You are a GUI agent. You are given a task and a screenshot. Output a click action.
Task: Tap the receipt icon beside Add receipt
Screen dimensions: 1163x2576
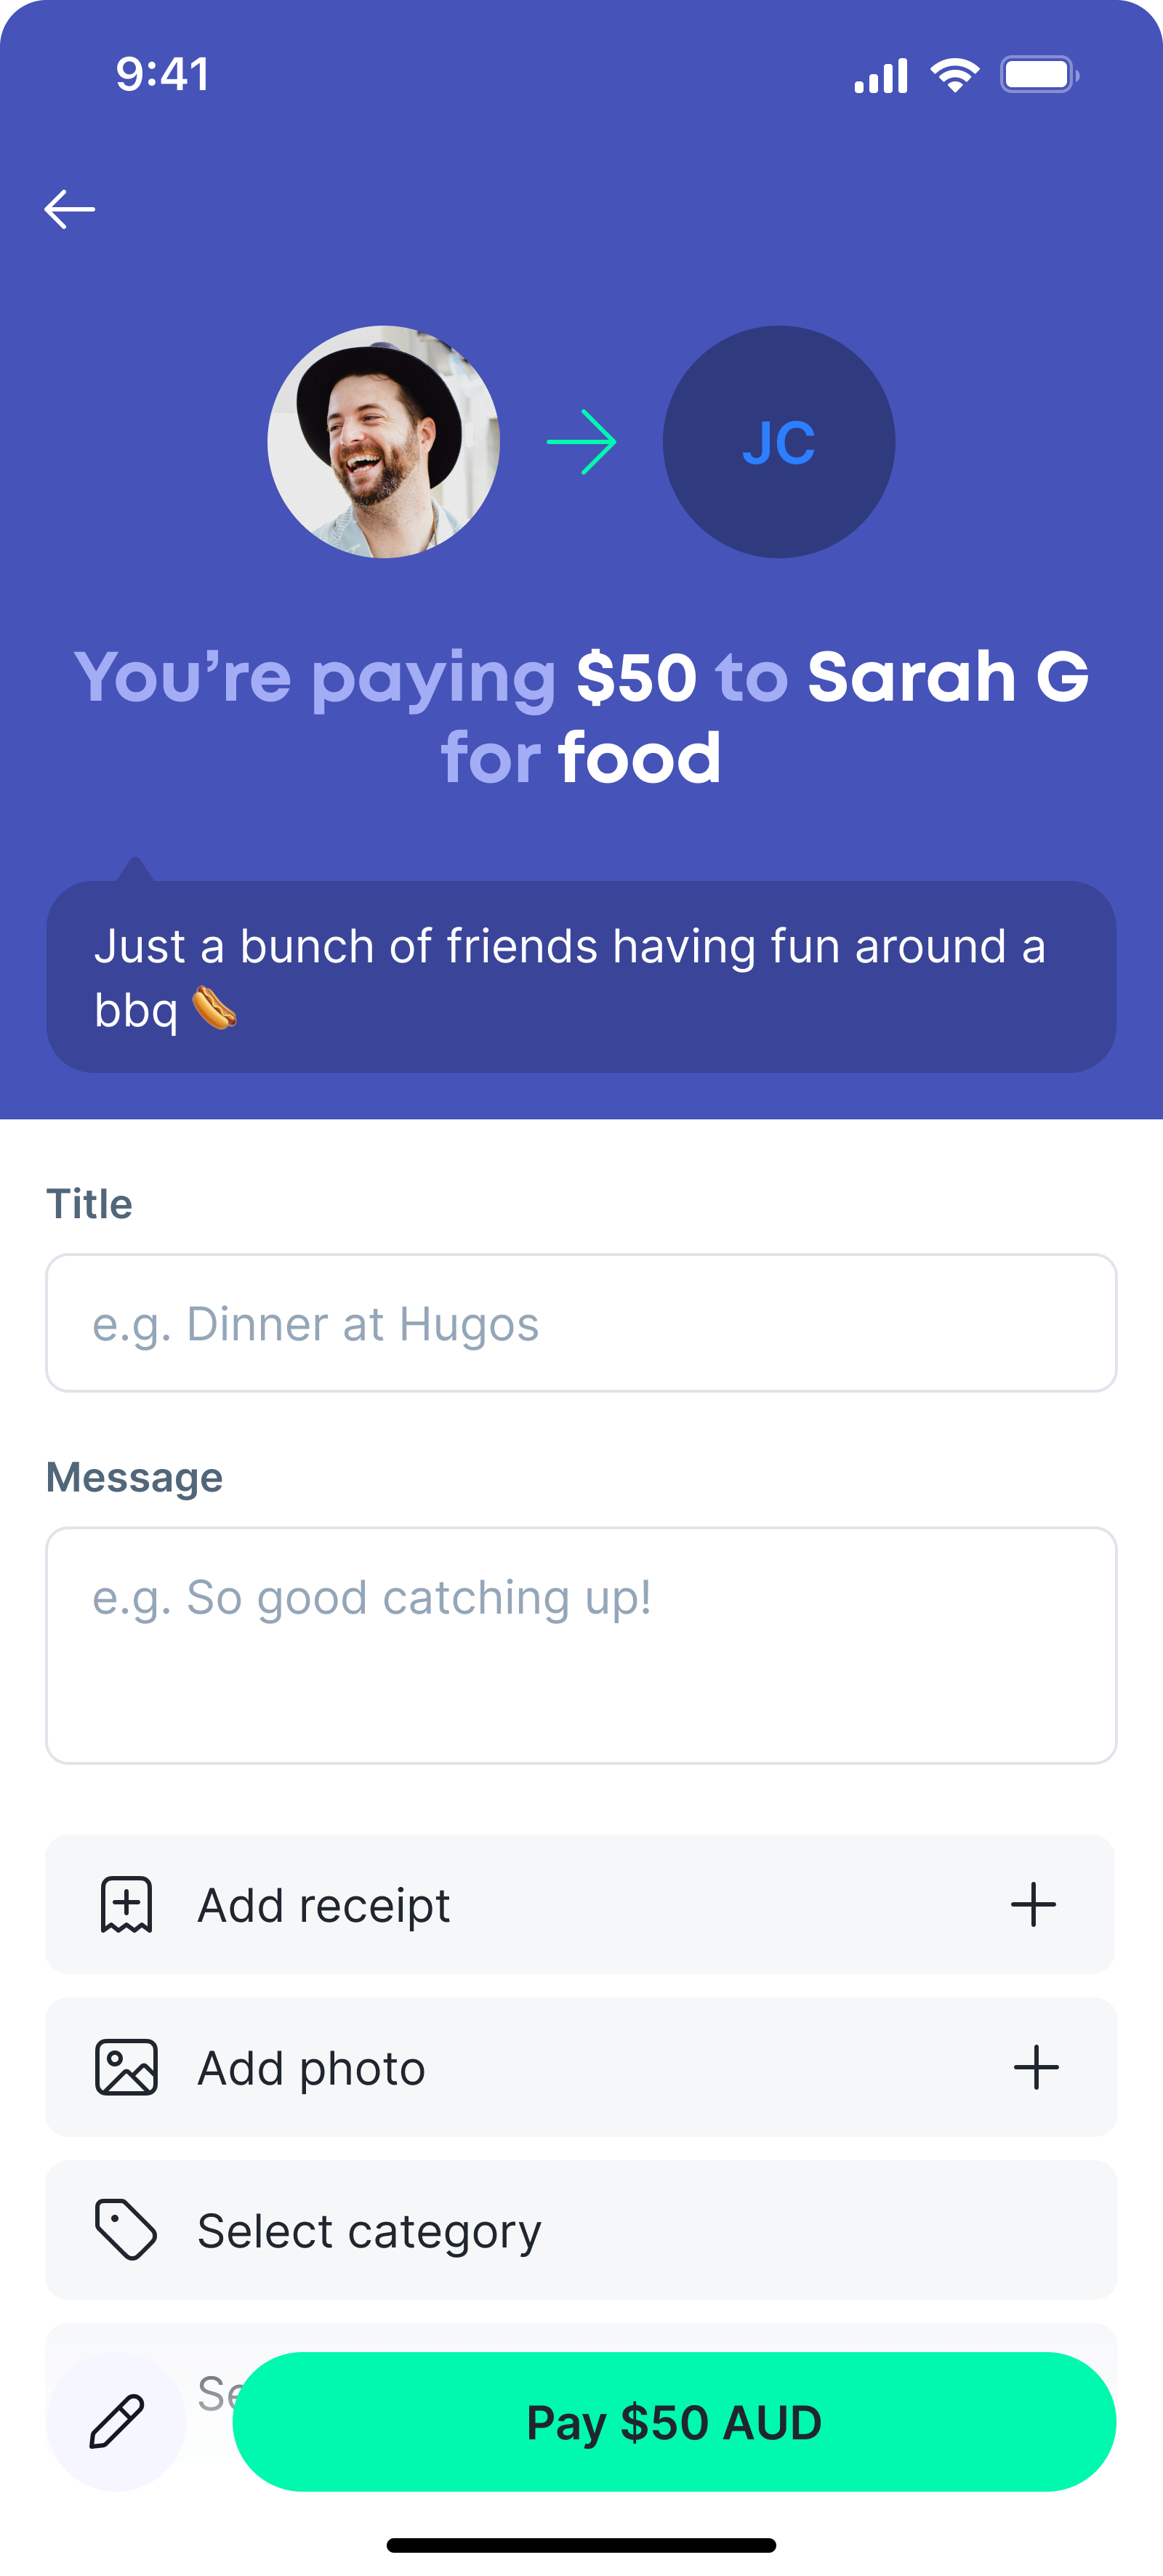(126, 1905)
